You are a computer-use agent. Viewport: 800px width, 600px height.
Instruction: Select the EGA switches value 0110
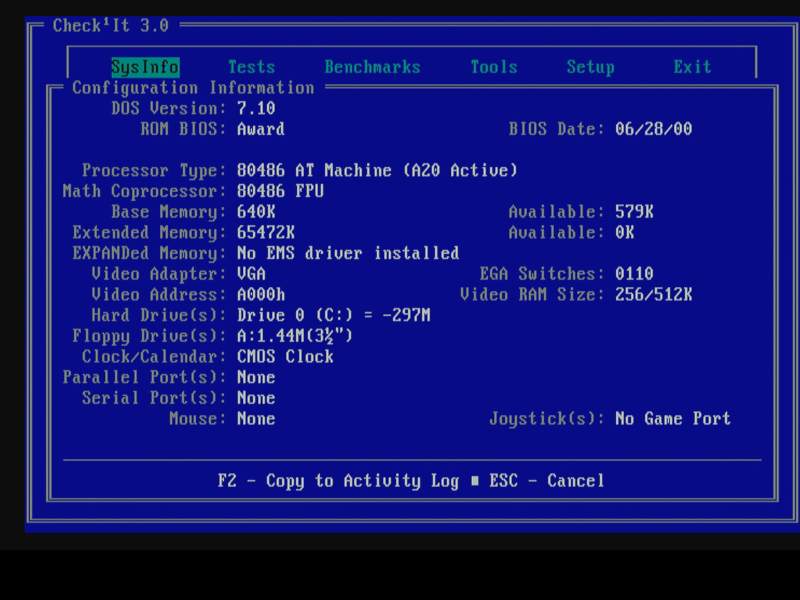[634, 274]
